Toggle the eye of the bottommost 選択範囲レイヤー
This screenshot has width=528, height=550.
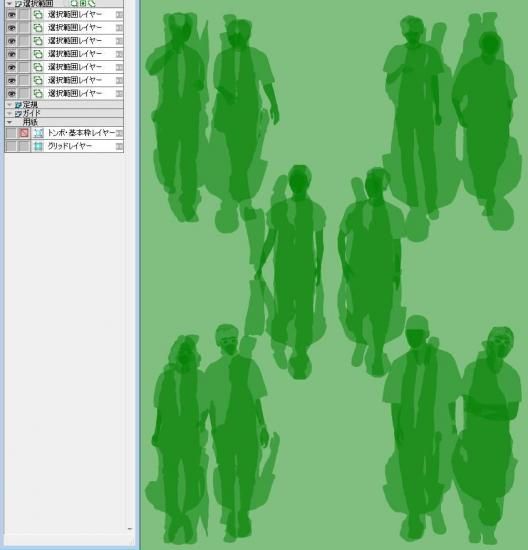tap(12, 93)
